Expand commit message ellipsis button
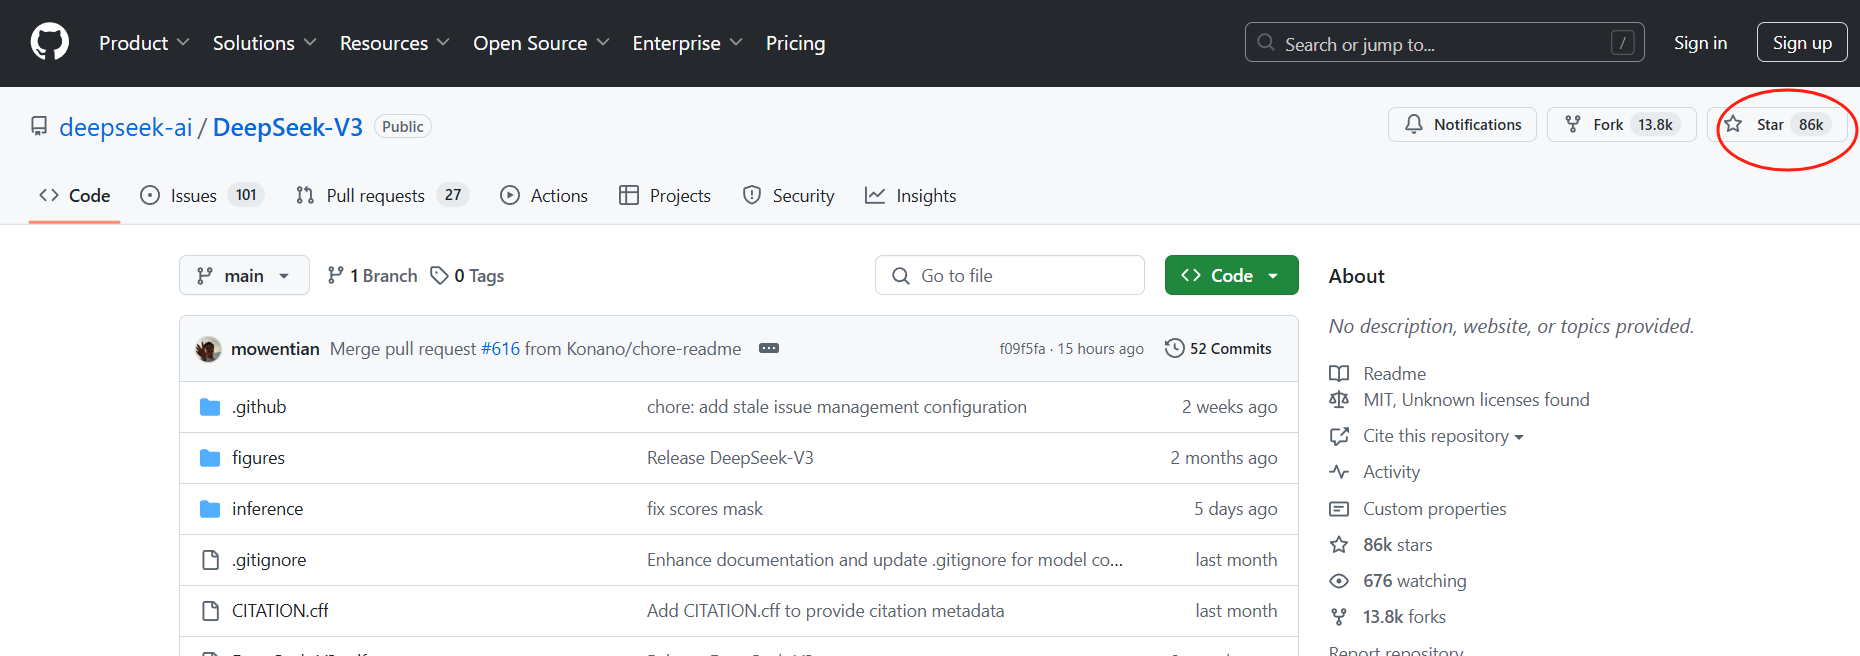This screenshot has width=1860, height=656. tap(769, 348)
